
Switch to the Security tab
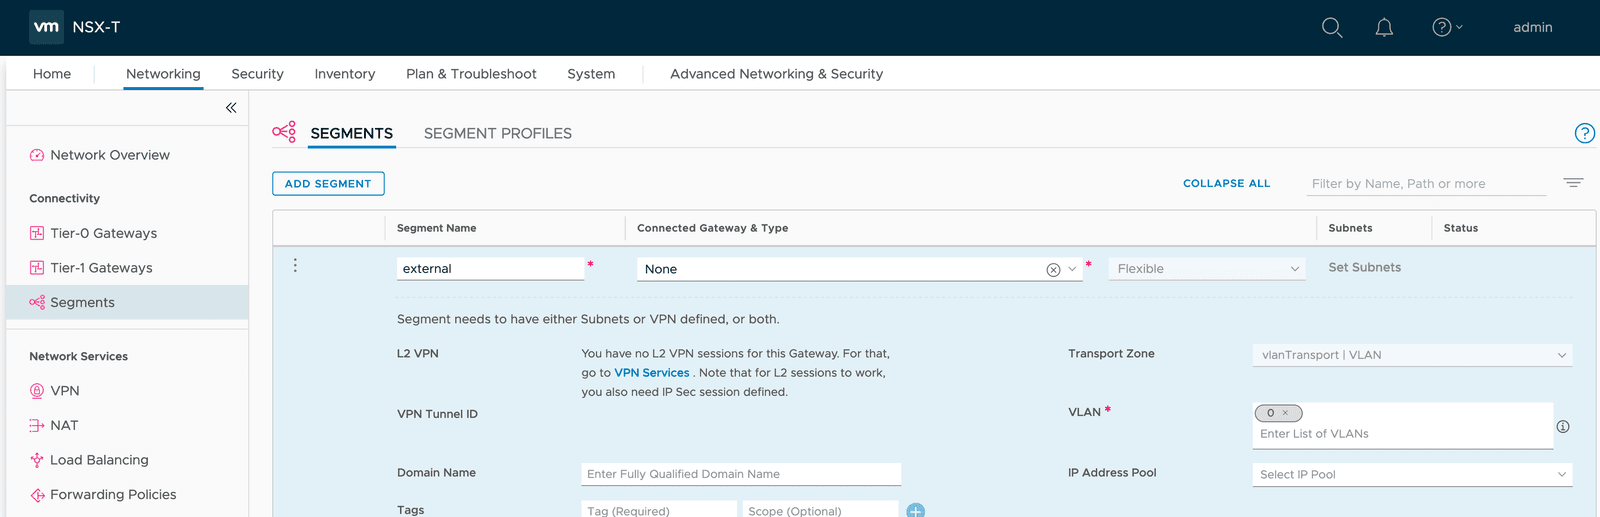pyautogui.click(x=257, y=74)
